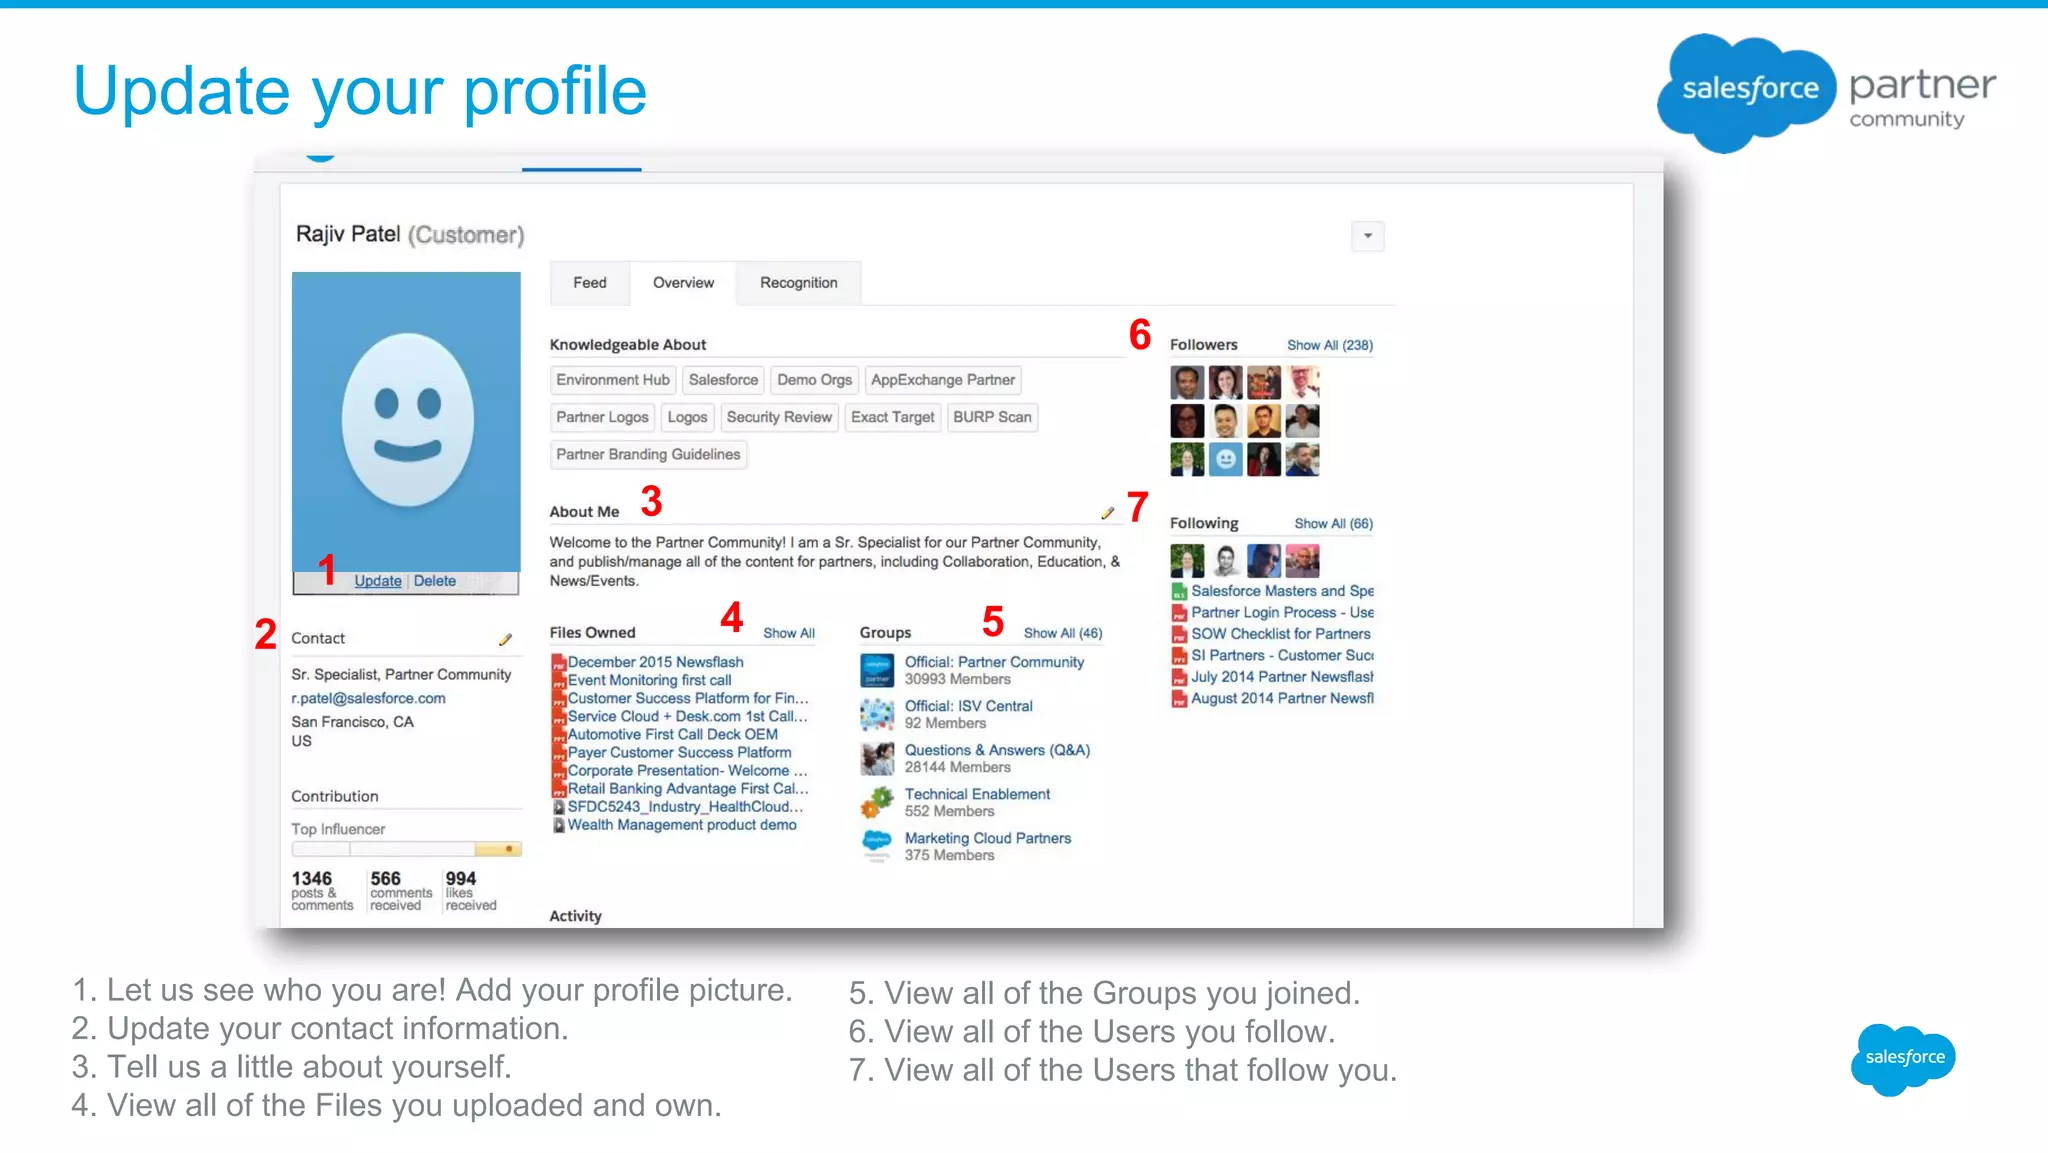Image resolution: width=2048 pixels, height=1153 pixels.
Task: Click the smiley profile picture
Action: click(x=406, y=421)
